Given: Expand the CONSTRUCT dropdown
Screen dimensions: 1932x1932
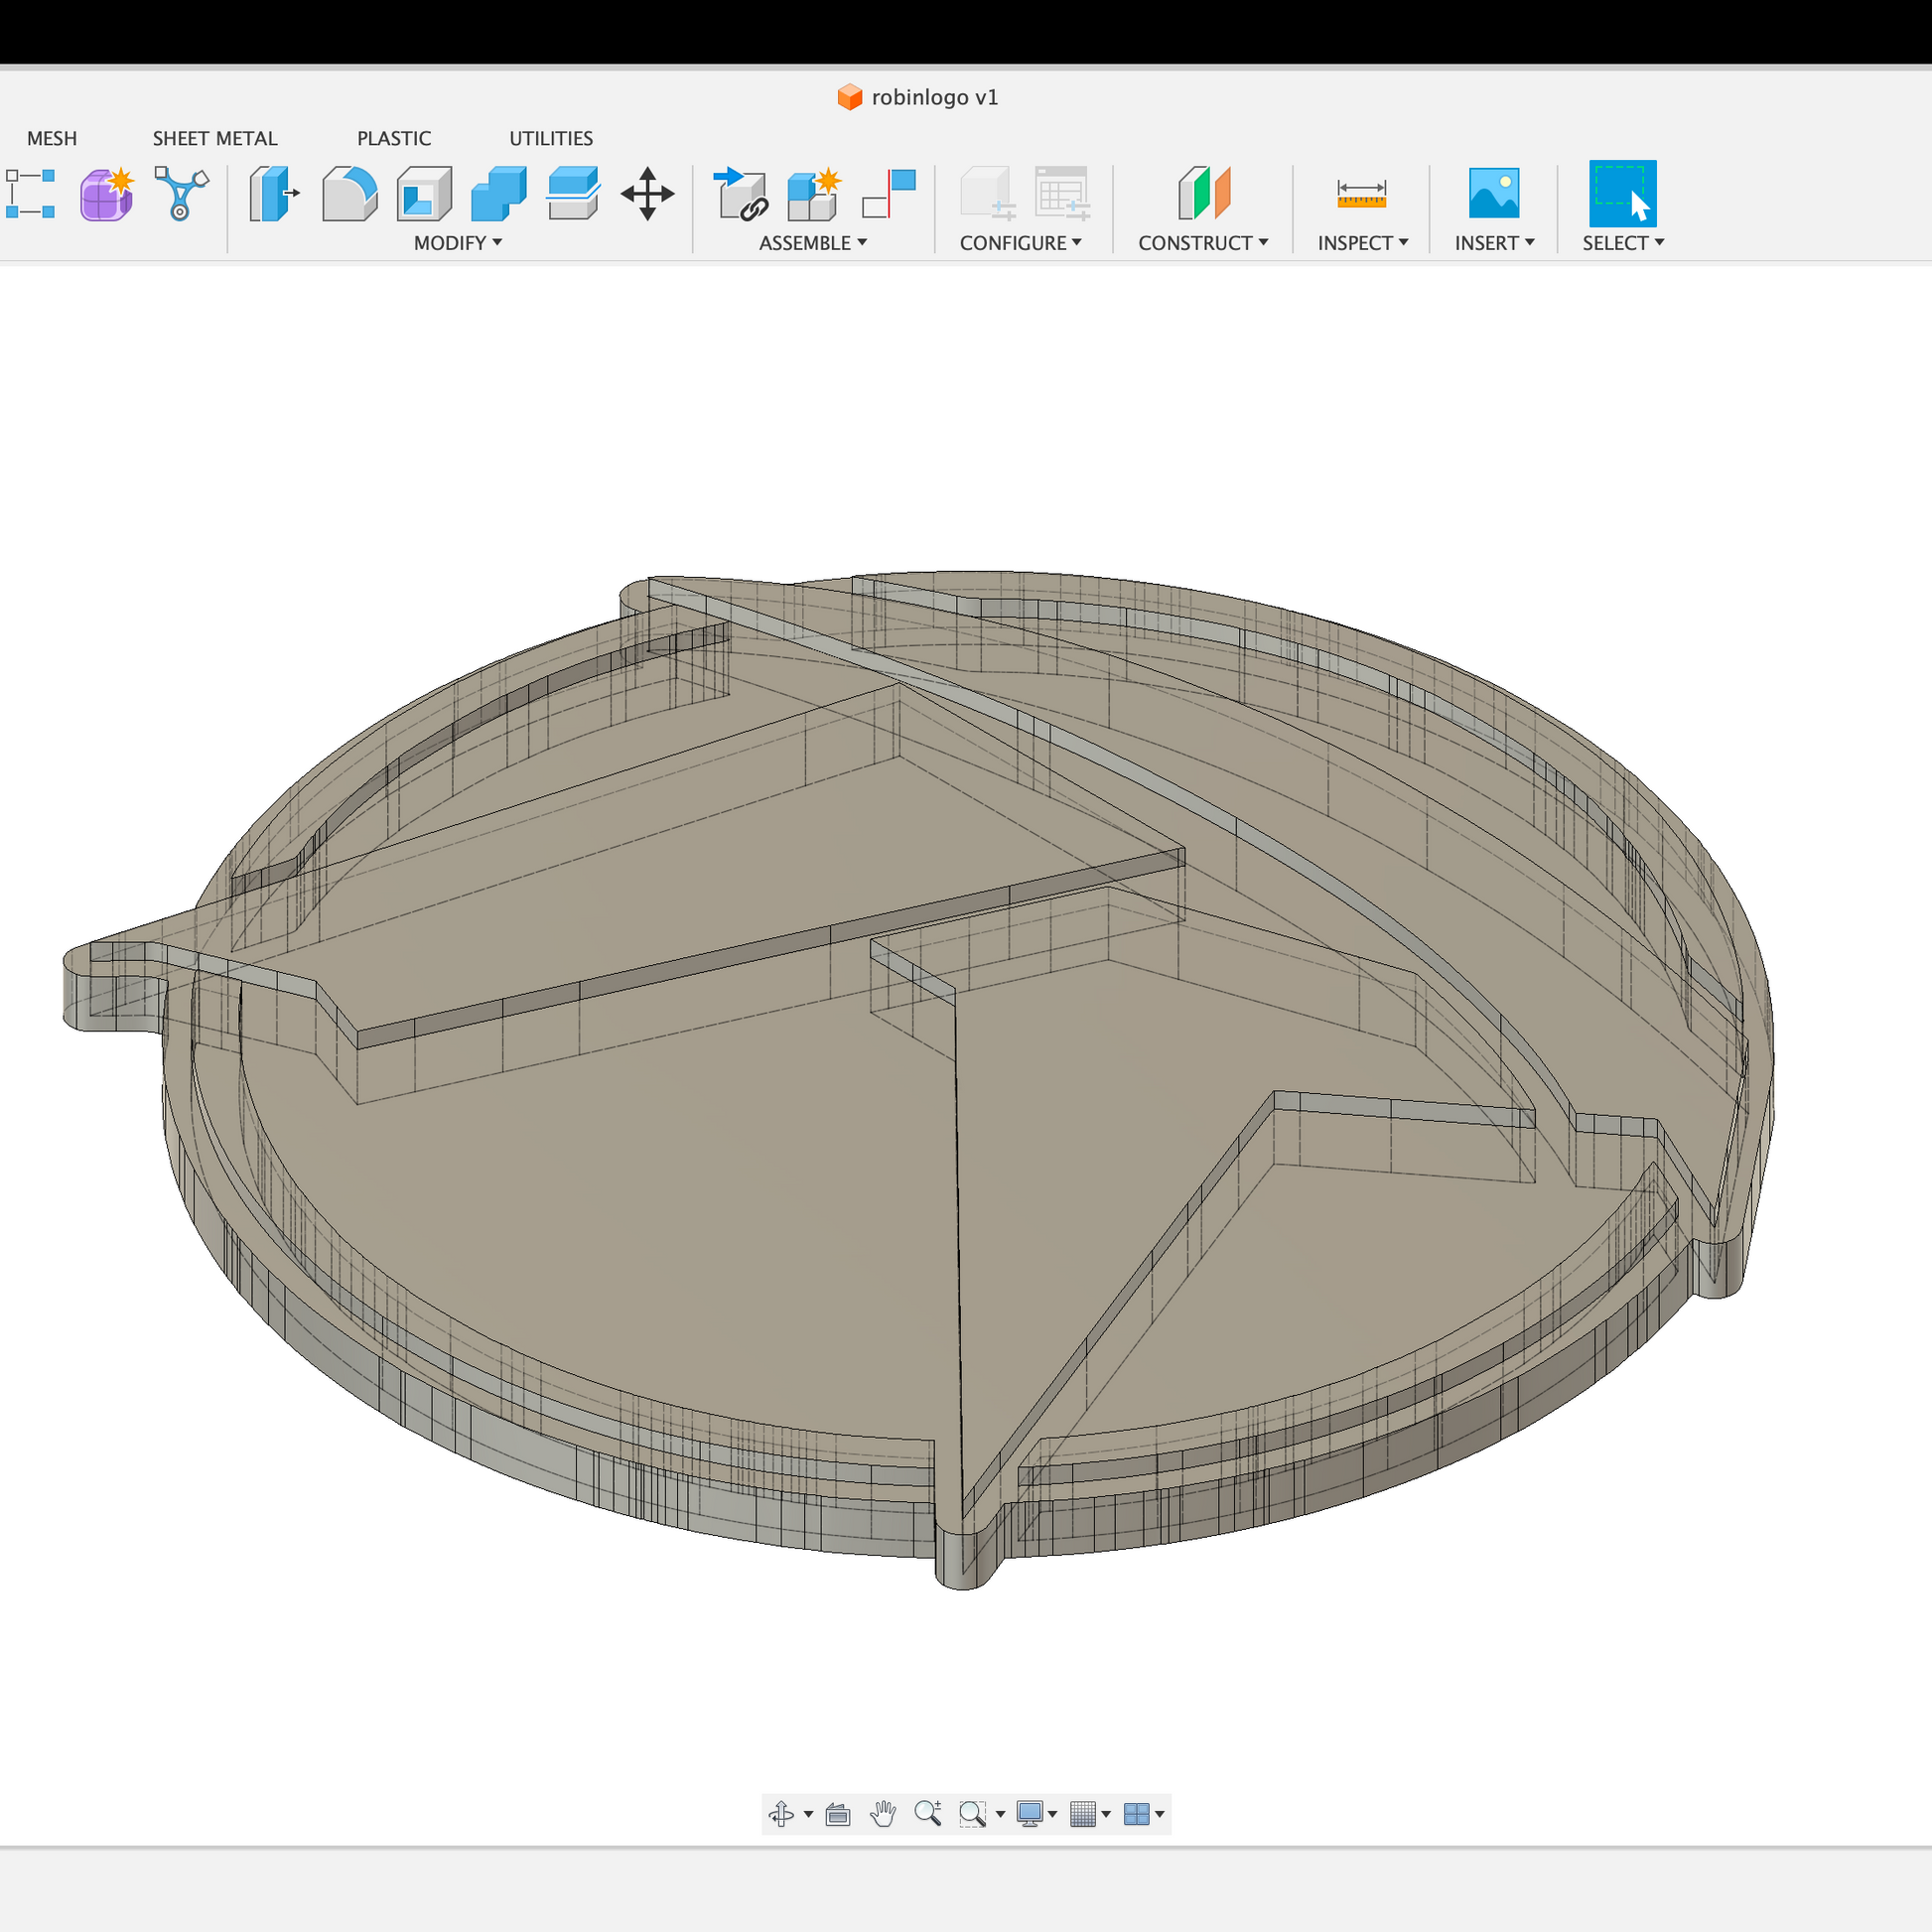Looking at the screenshot, I should (1202, 243).
